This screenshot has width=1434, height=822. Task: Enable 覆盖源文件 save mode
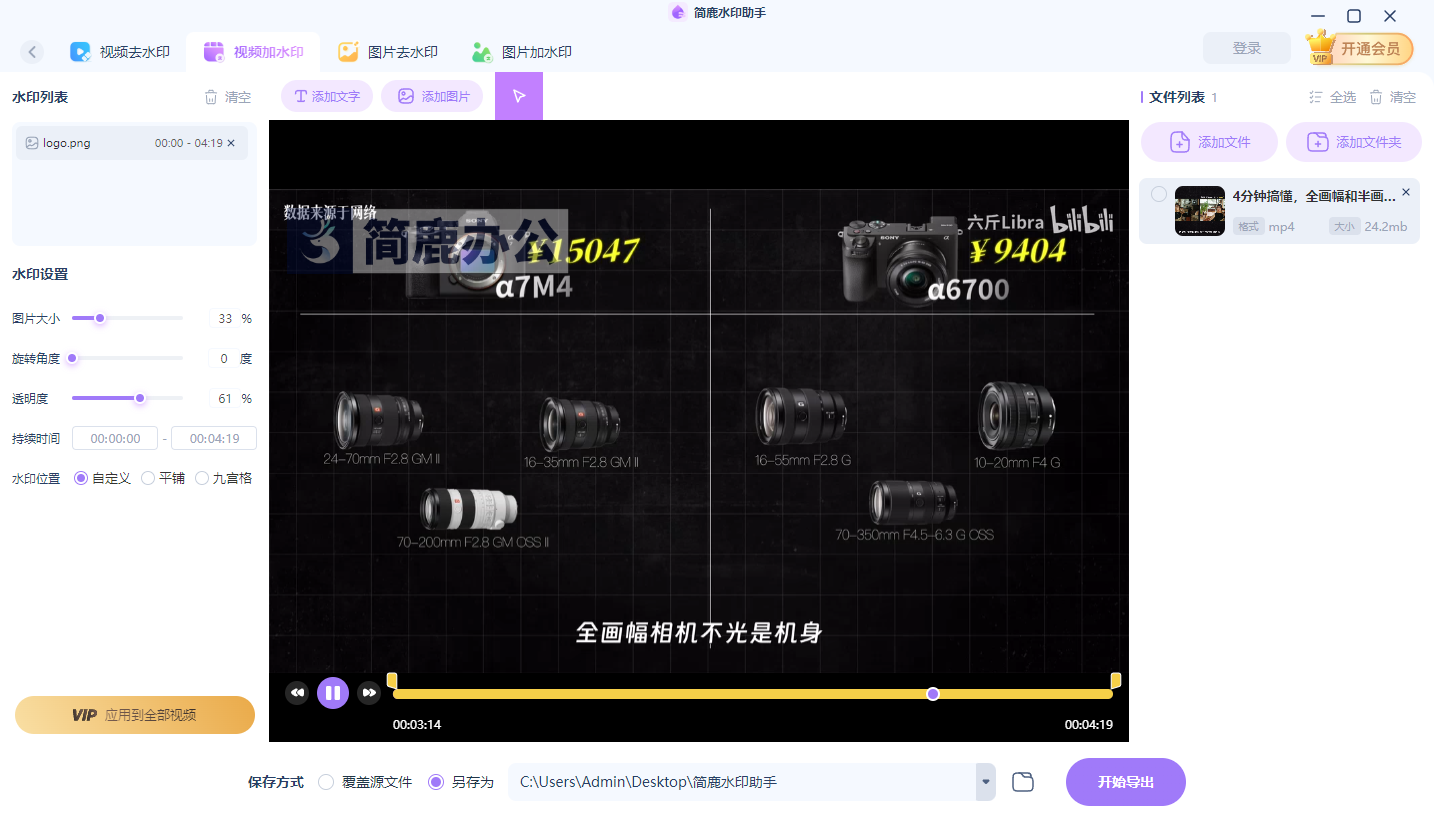(x=325, y=782)
